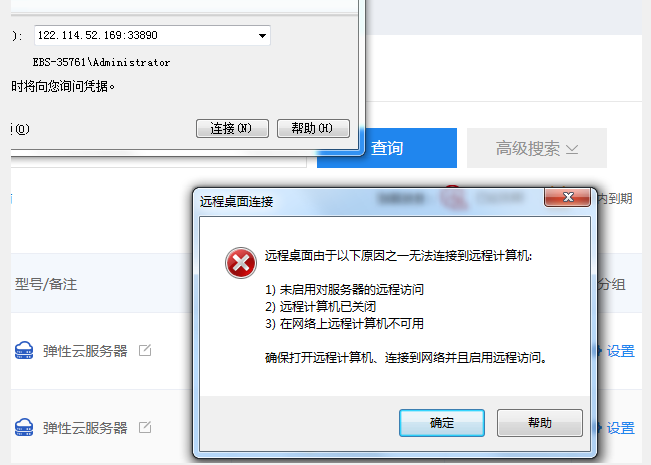
Task: Click the blue 查询 button
Action: (387, 148)
